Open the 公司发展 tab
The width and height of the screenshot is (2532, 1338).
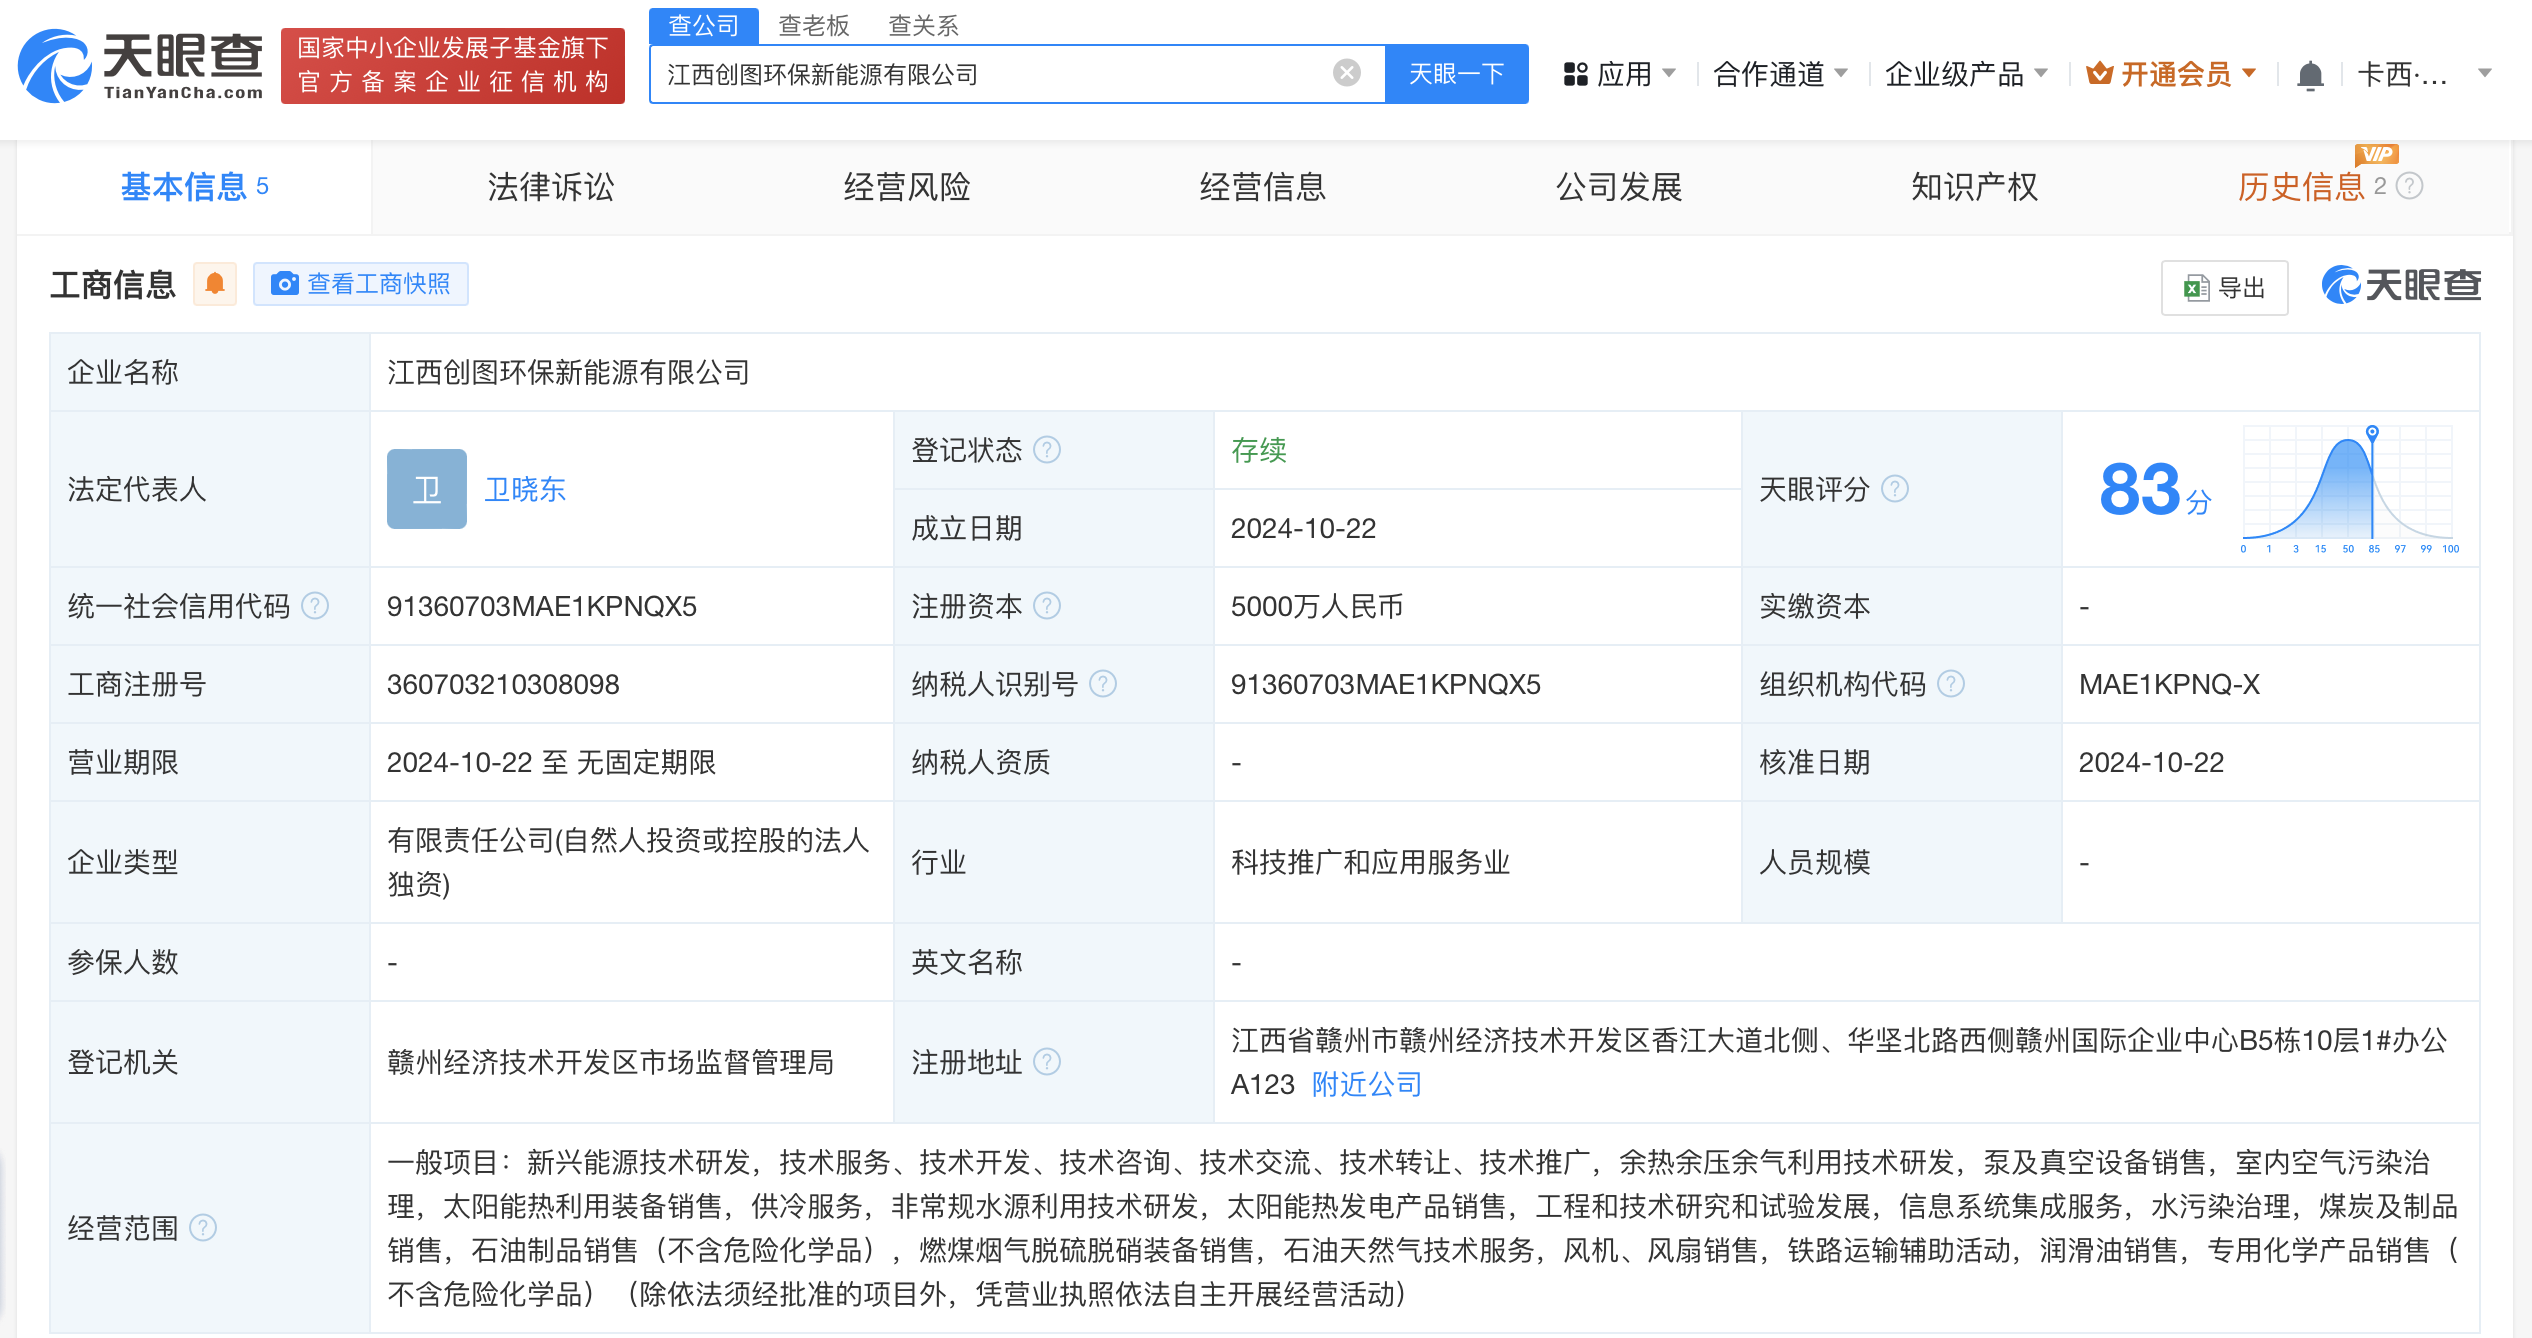click(x=1619, y=187)
